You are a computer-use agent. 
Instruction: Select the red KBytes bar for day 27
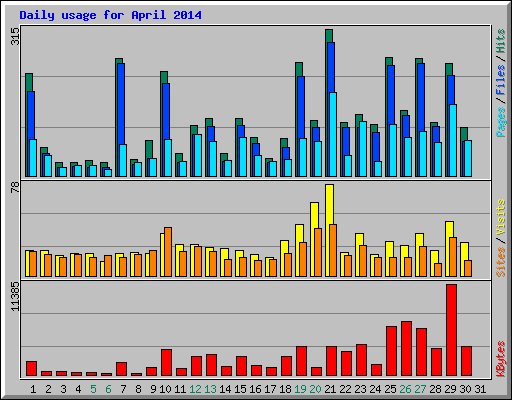[x=422, y=352]
